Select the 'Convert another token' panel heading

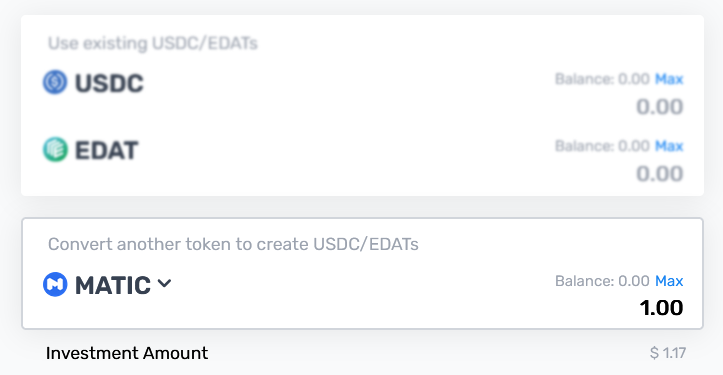click(x=233, y=244)
